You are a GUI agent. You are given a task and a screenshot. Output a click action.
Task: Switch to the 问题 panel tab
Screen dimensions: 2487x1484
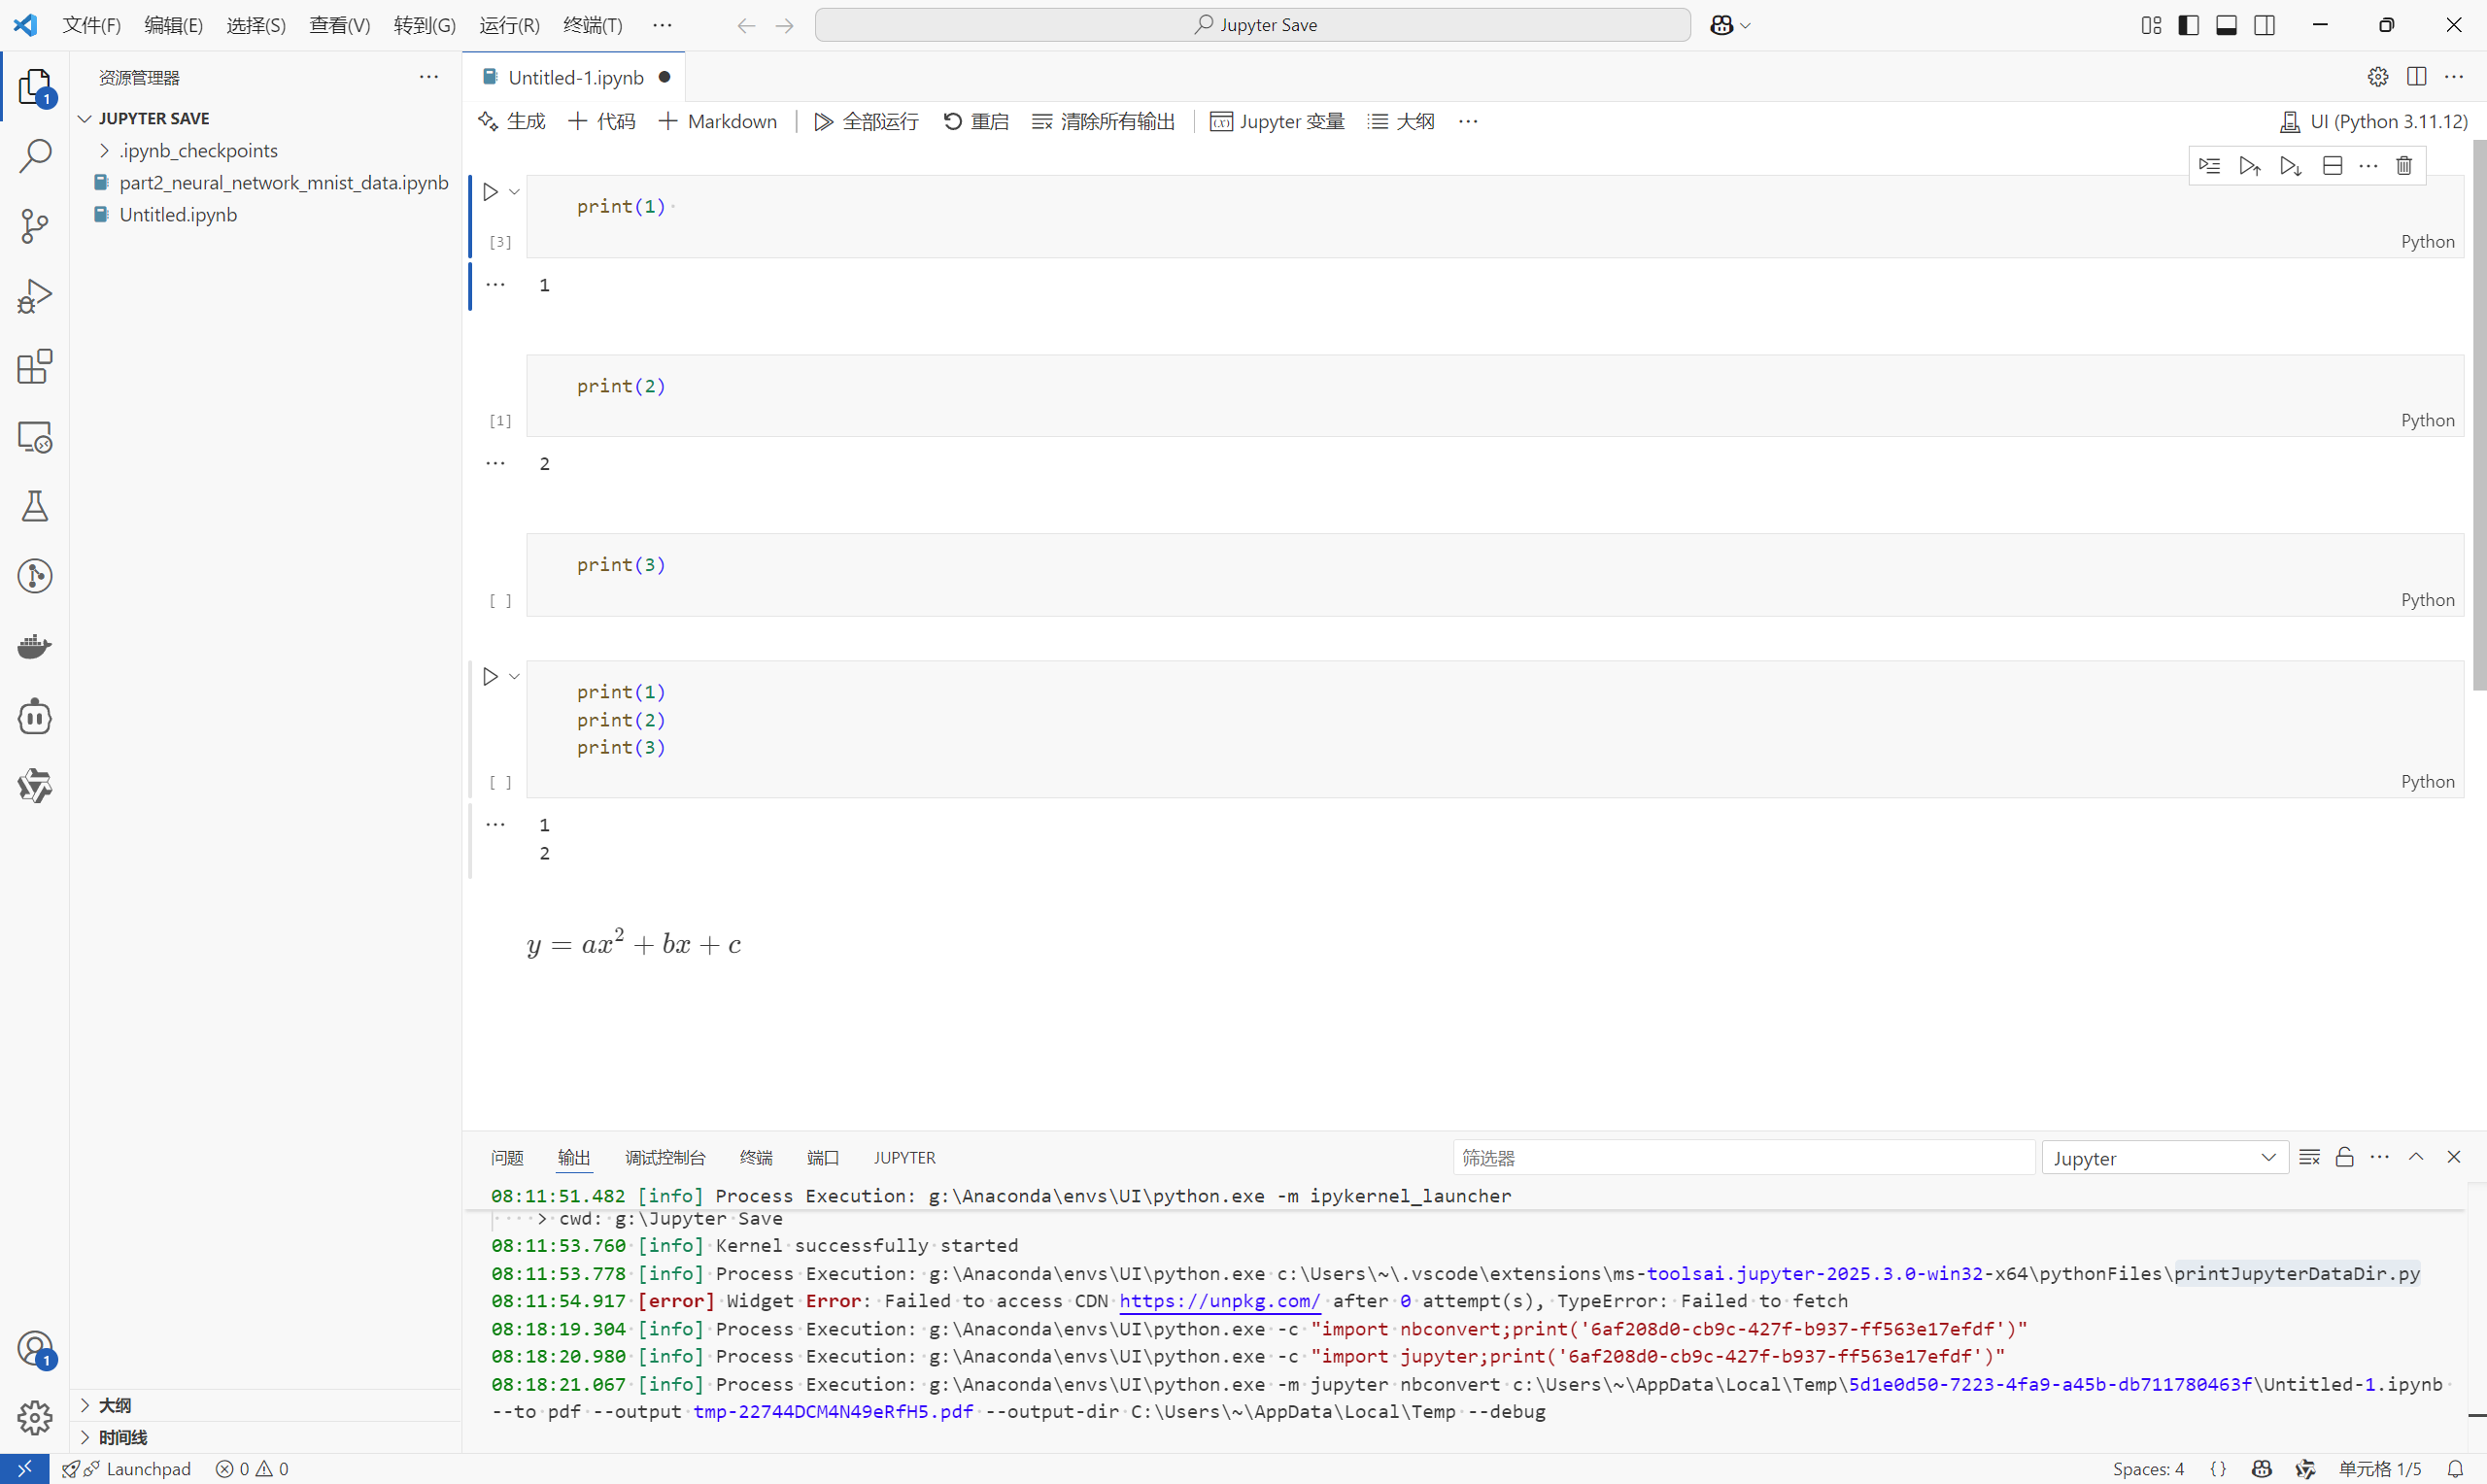tap(507, 1157)
